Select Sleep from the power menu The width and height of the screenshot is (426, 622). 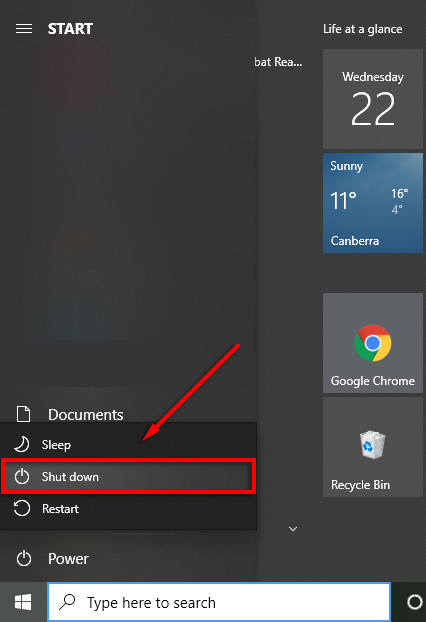point(128,444)
